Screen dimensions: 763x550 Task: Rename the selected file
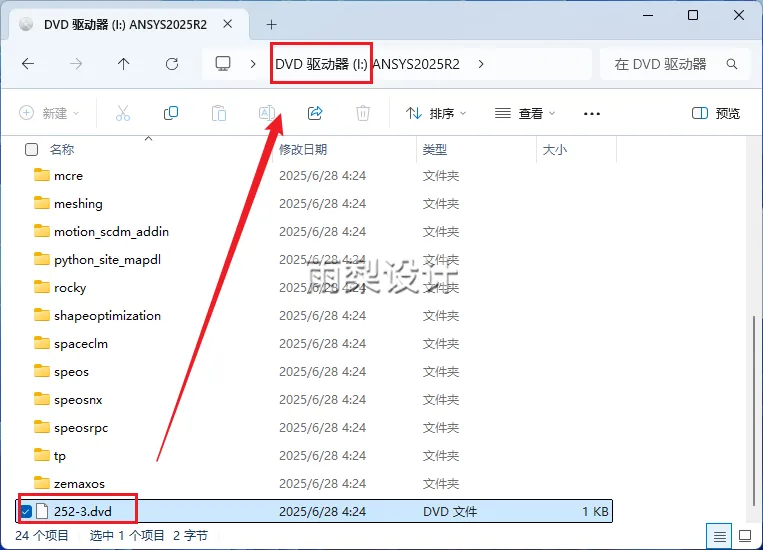[x=267, y=113]
